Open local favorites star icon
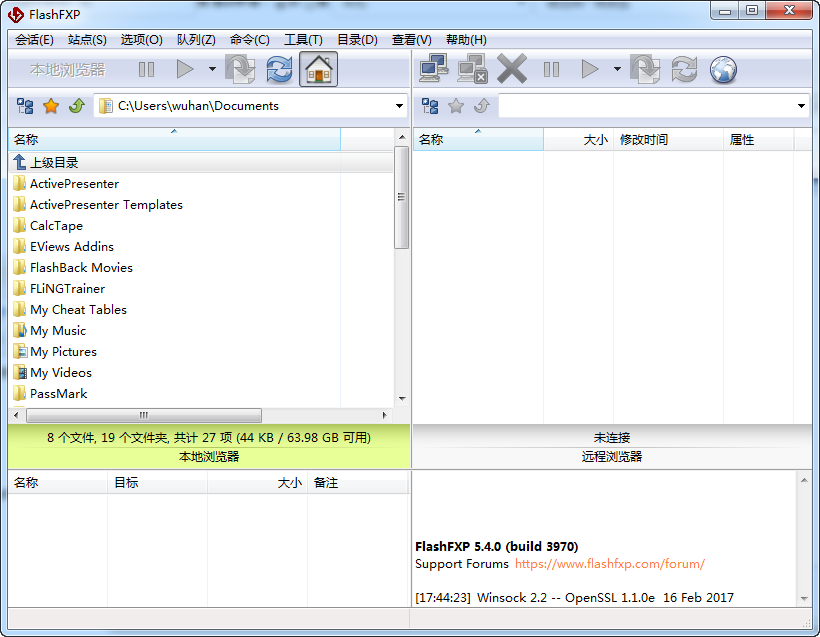 coord(51,106)
